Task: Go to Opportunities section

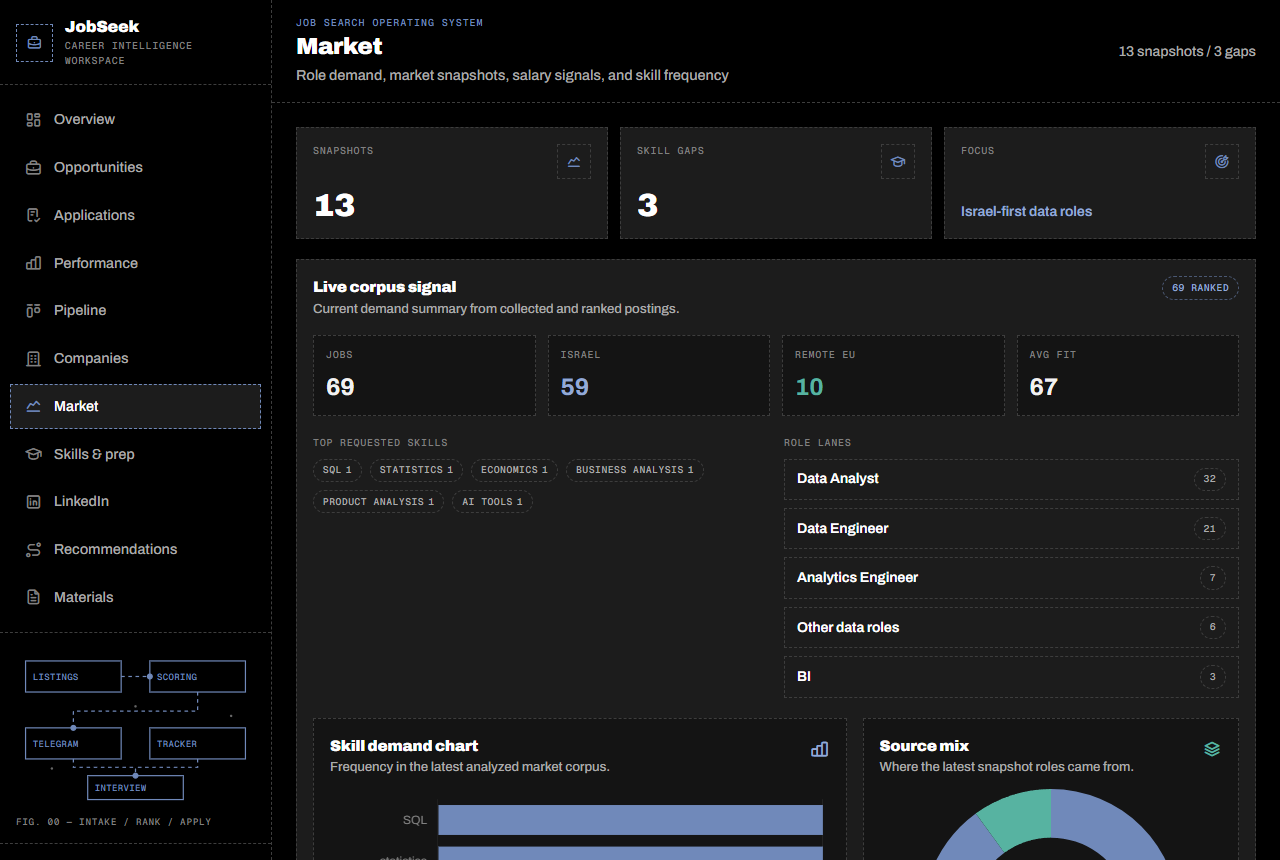Action: tap(135, 168)
